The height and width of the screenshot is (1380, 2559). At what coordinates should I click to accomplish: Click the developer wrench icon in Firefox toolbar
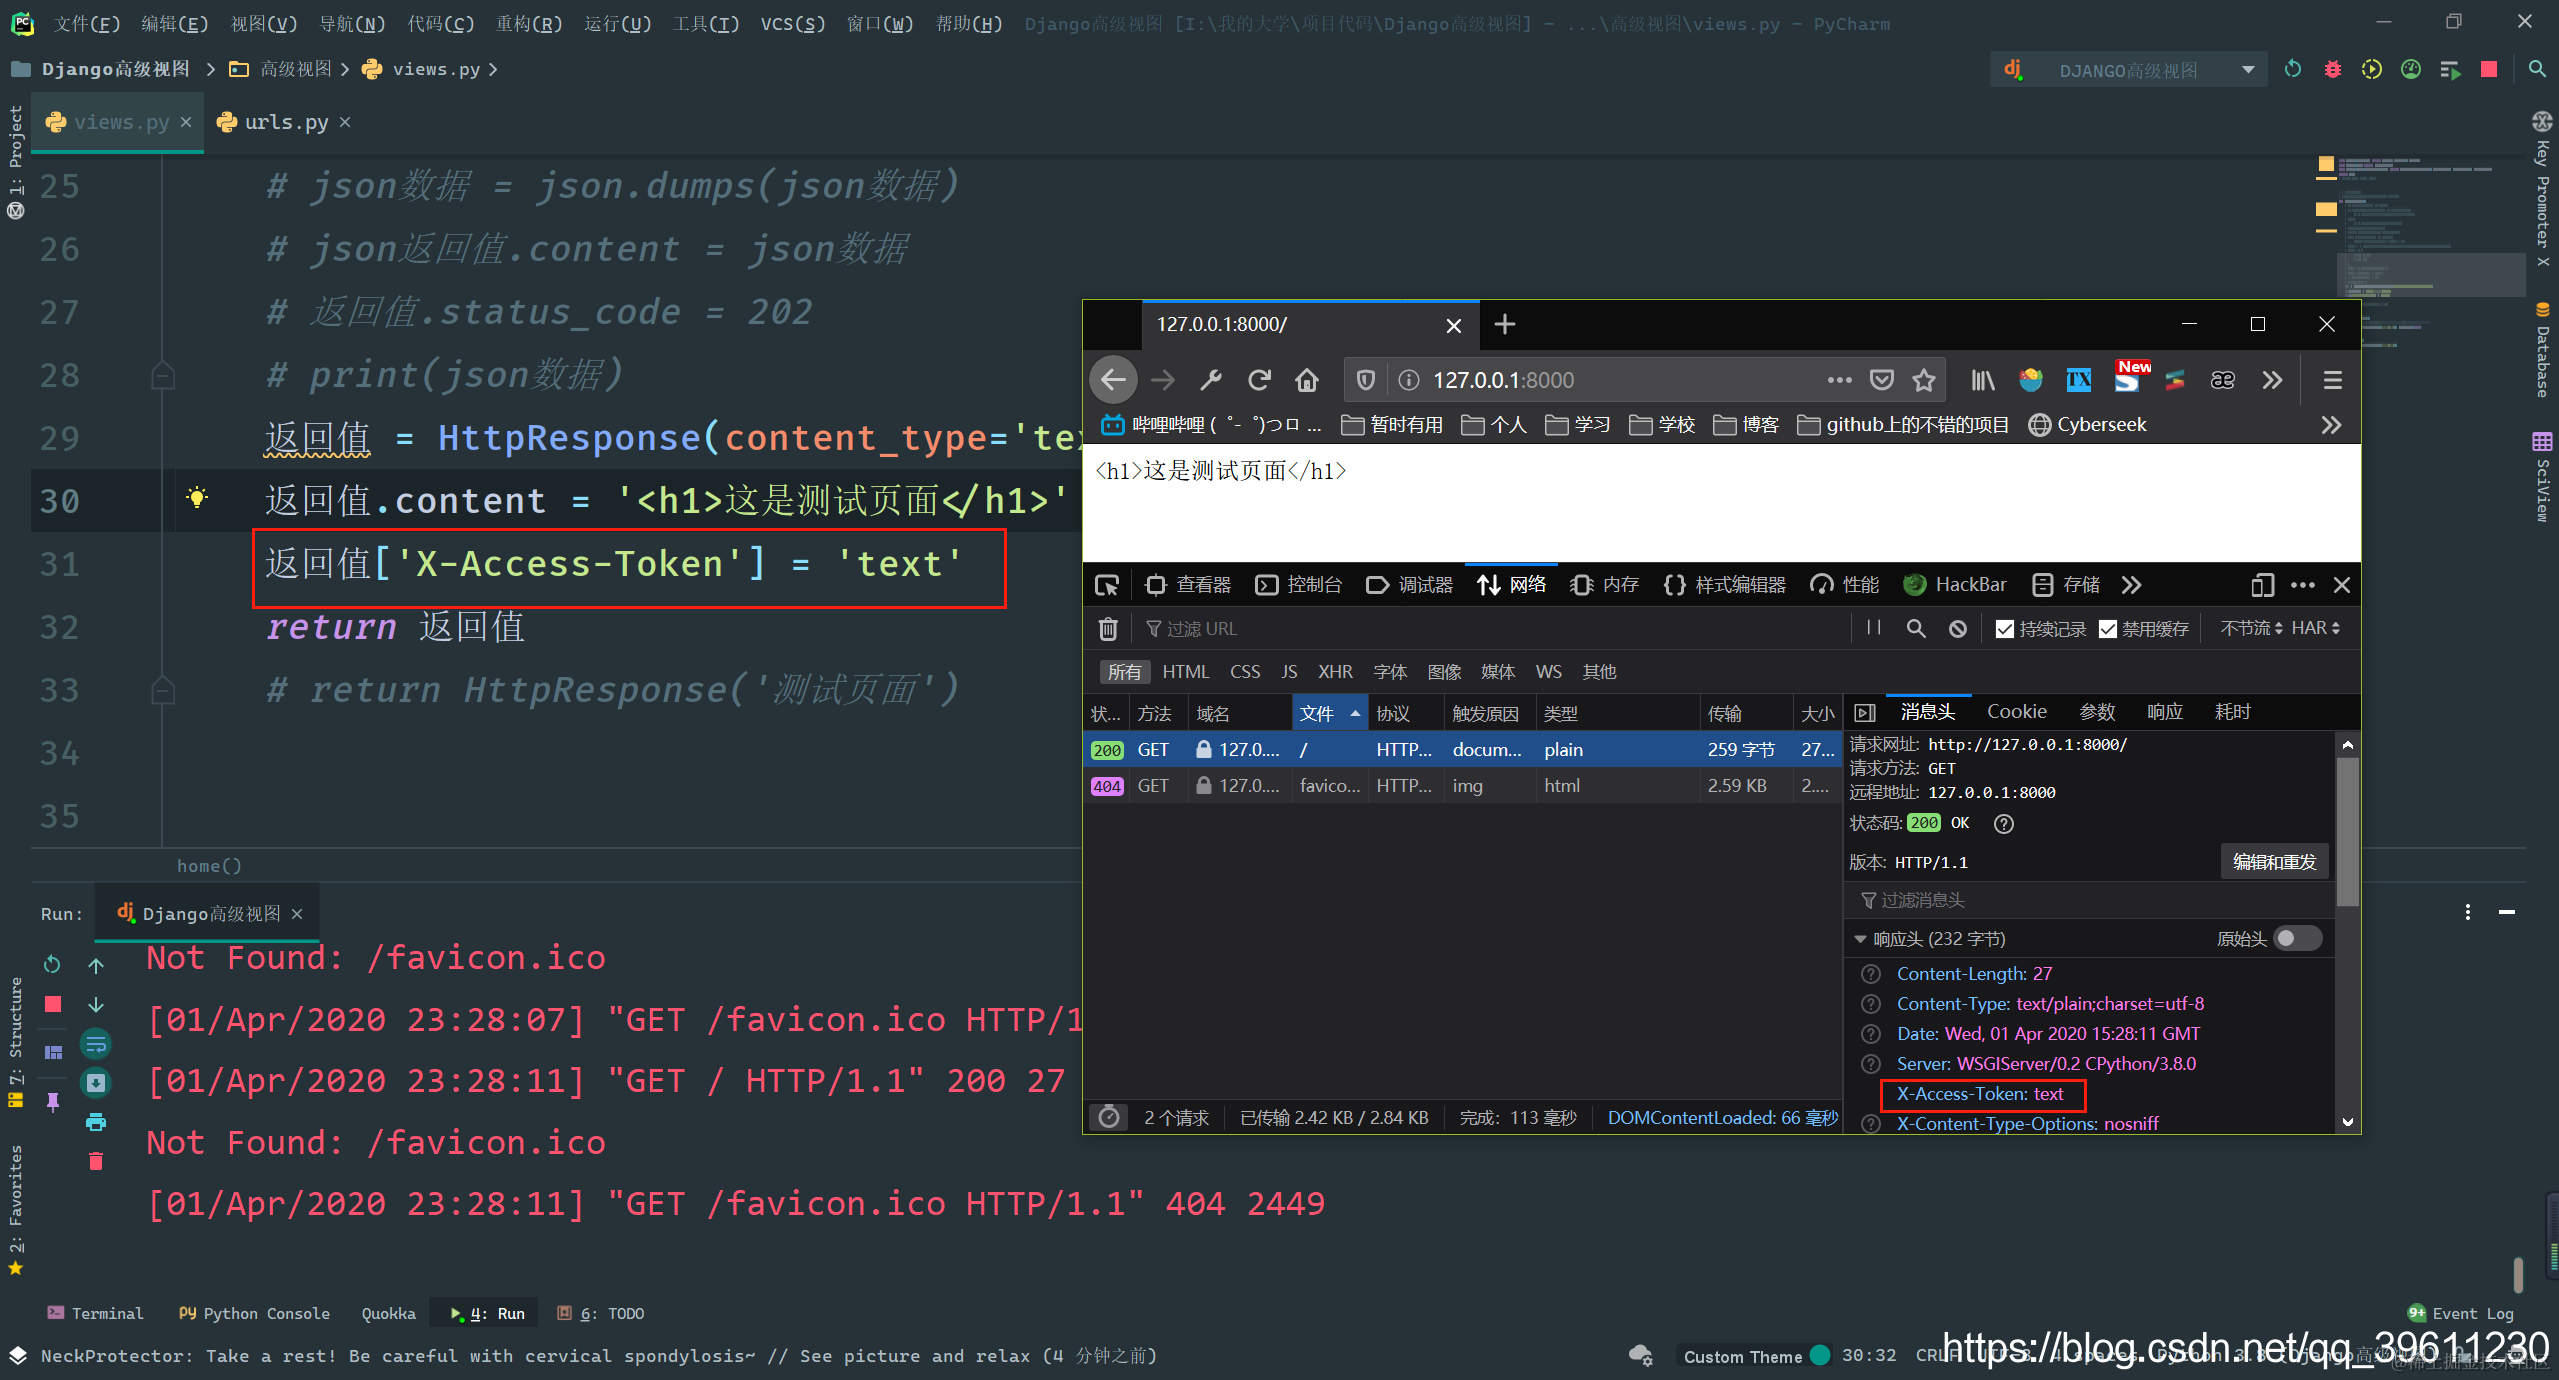tap(1211, 380)
